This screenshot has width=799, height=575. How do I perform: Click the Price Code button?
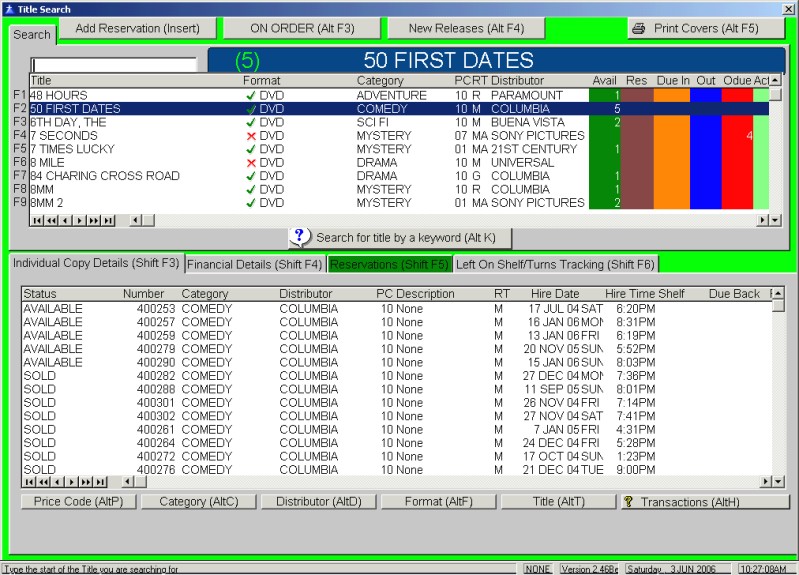point(78,502)
